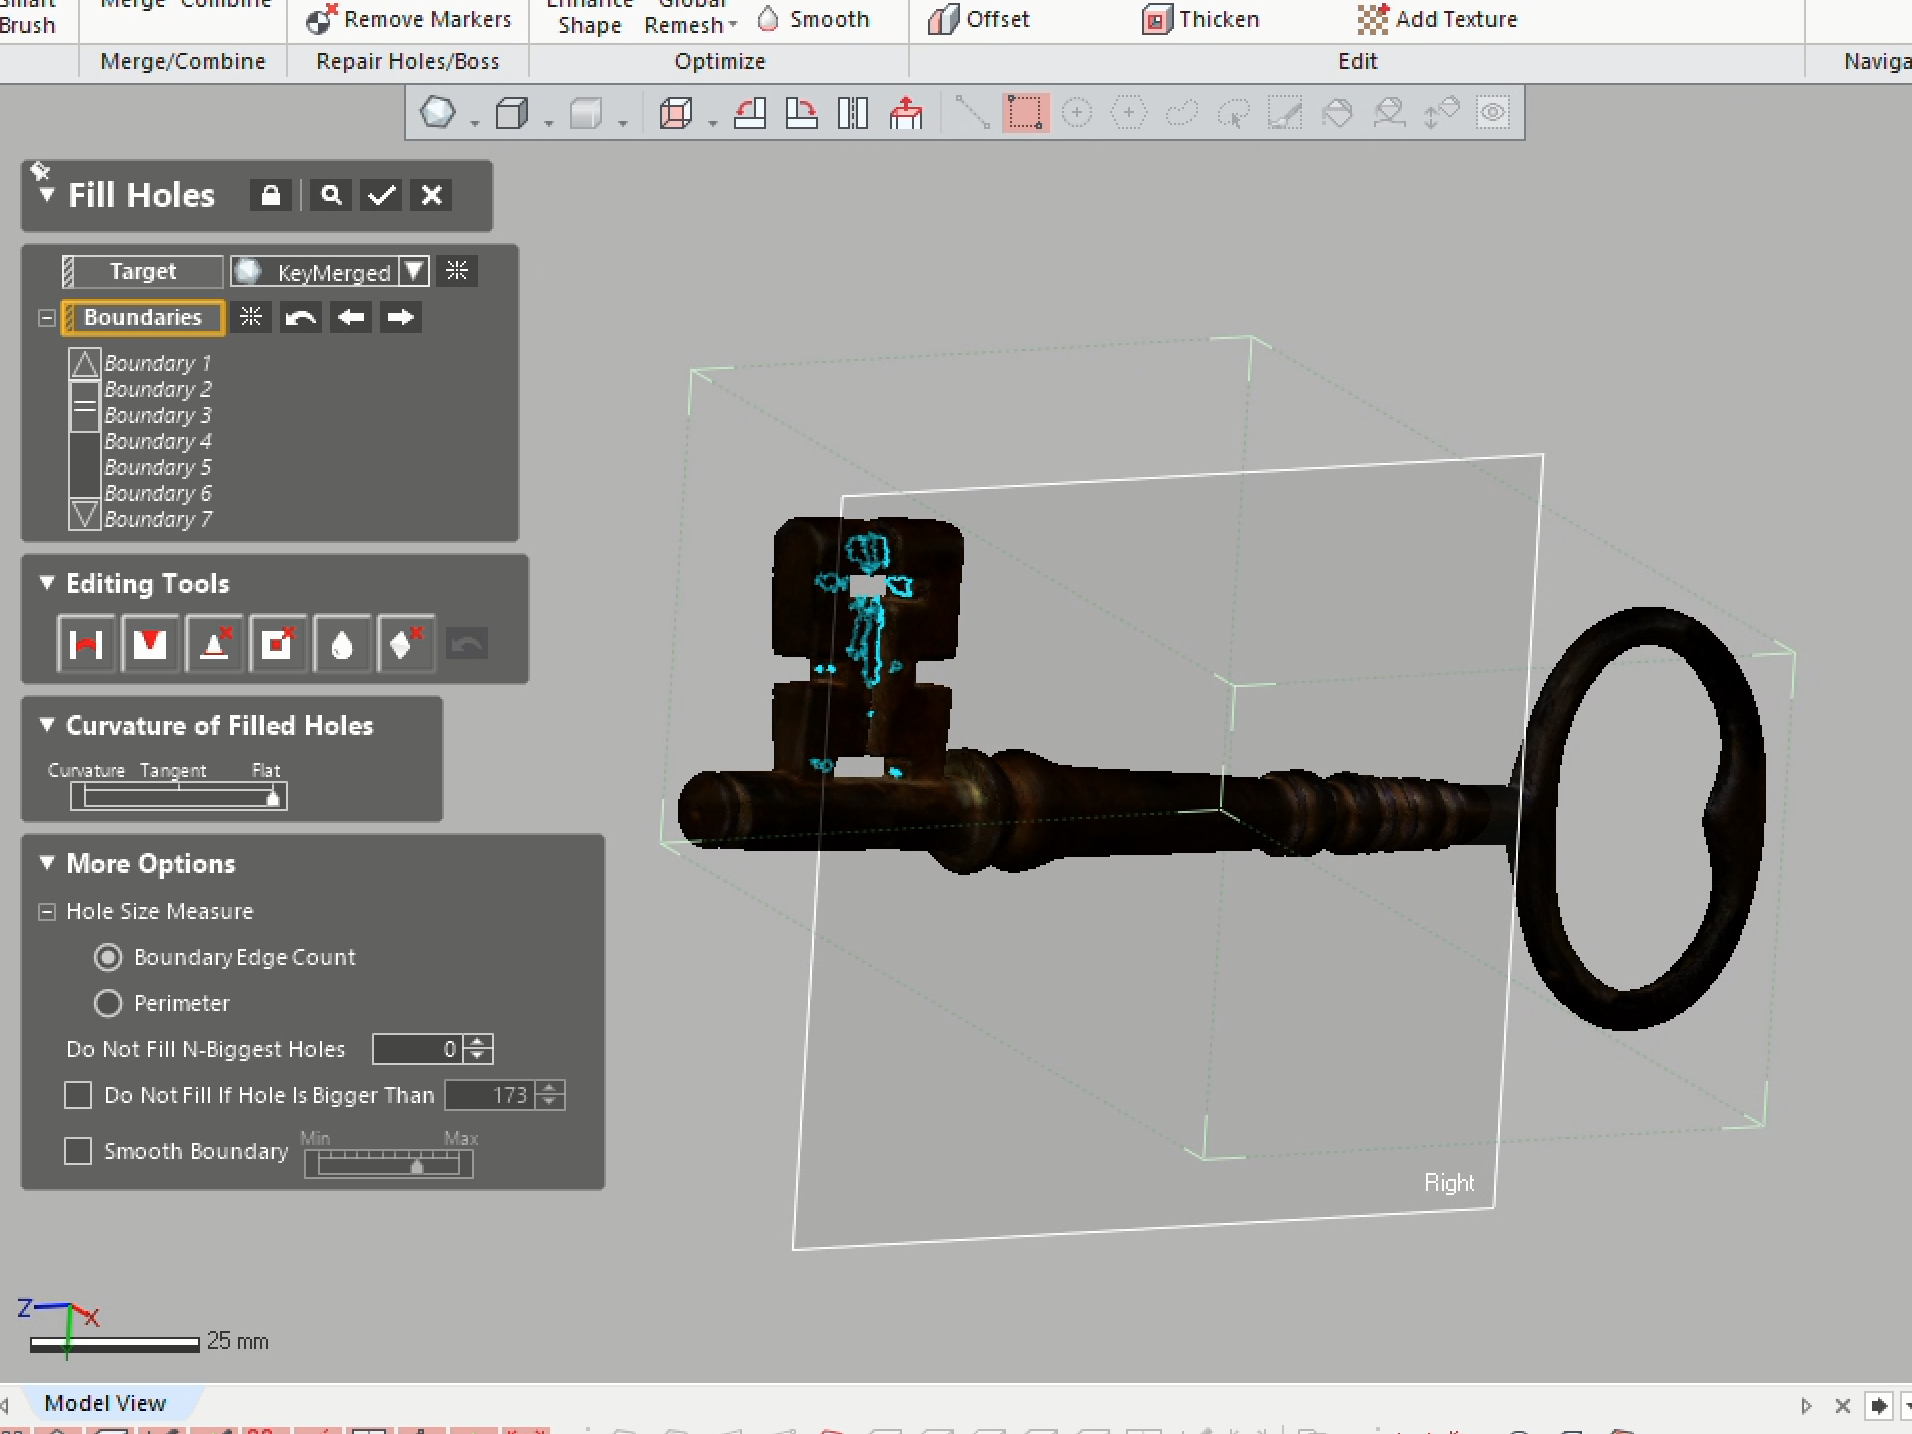Collapse the More Options section
Image resolution: width=1912 pixels, height=1434 pixels.
click(46, 863)
